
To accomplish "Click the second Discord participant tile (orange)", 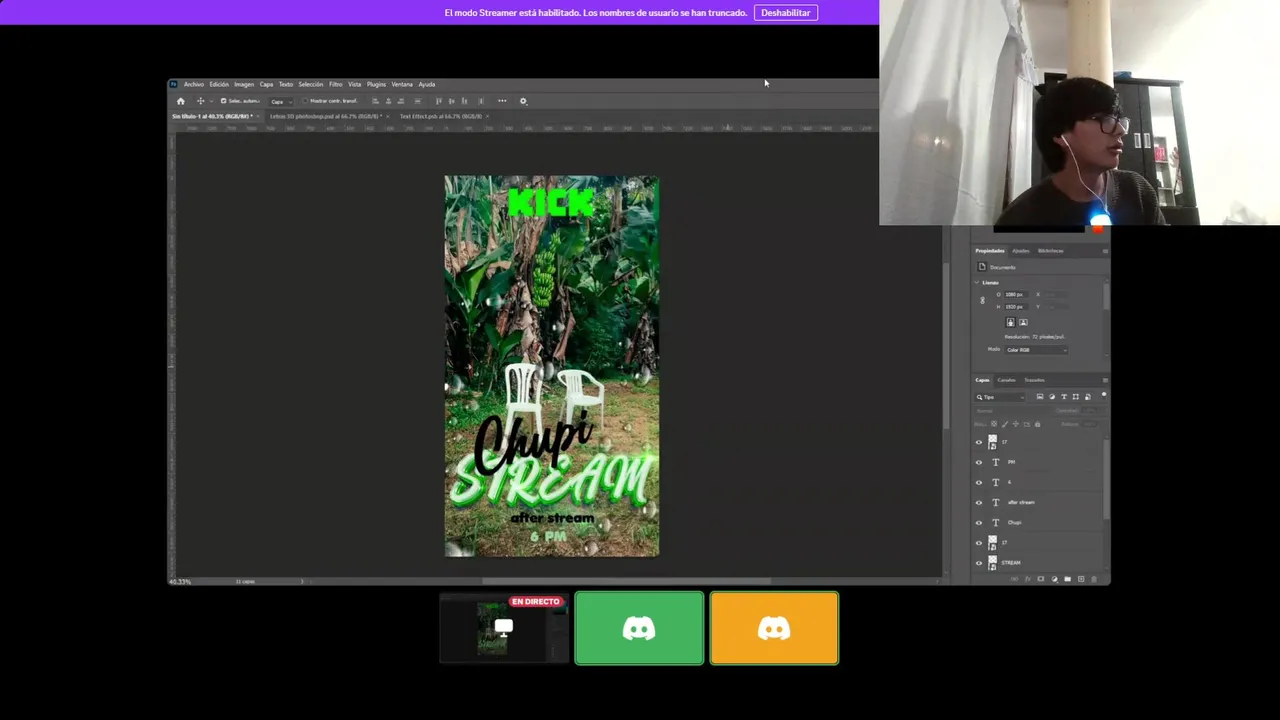I will click(774, 628).
